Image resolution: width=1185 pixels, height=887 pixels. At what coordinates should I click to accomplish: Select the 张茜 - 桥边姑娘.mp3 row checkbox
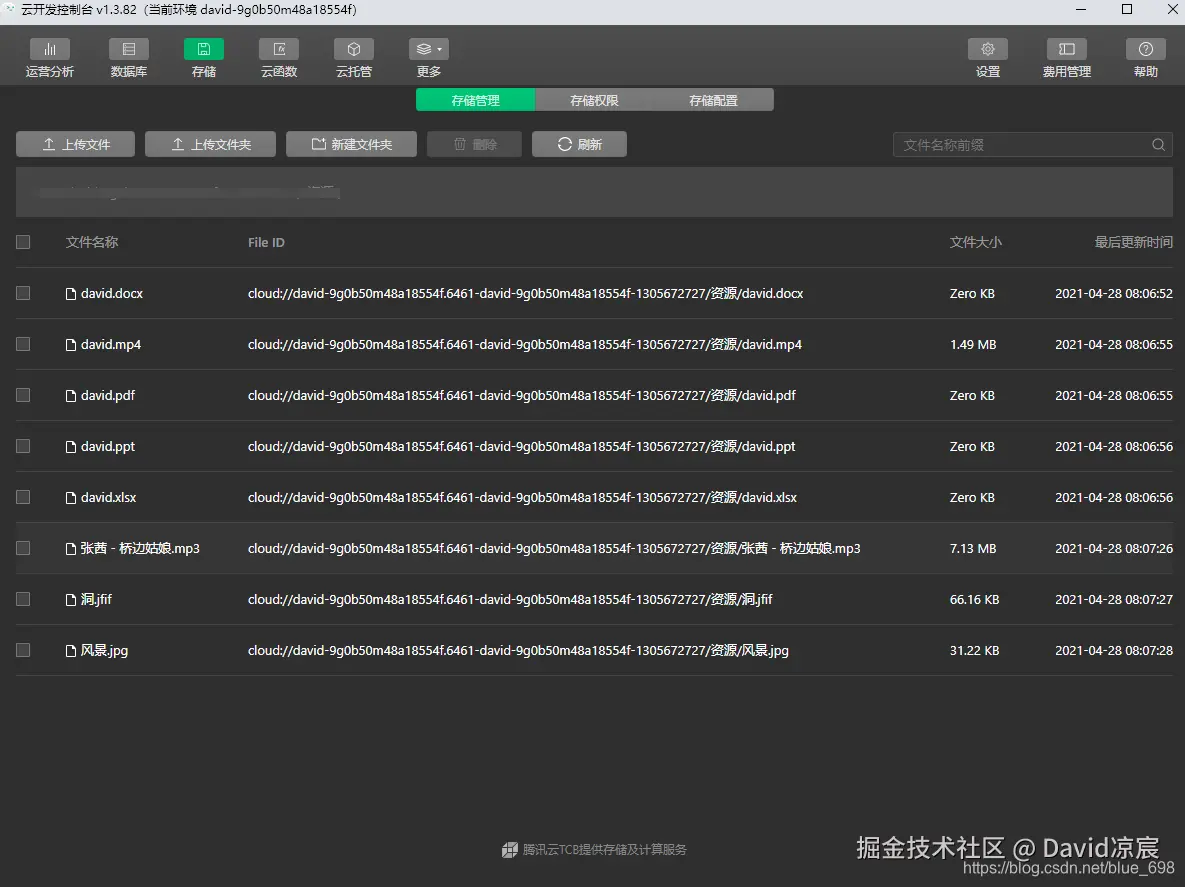pyautogui.click(x=23, y=548)
